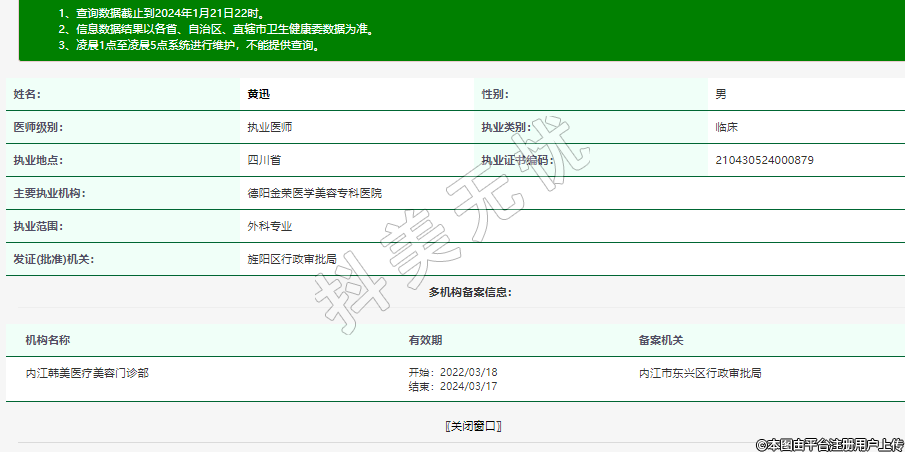Click the name value 黄迅
This screenshot has width=905, height=452.
click(x=259, y=94)
